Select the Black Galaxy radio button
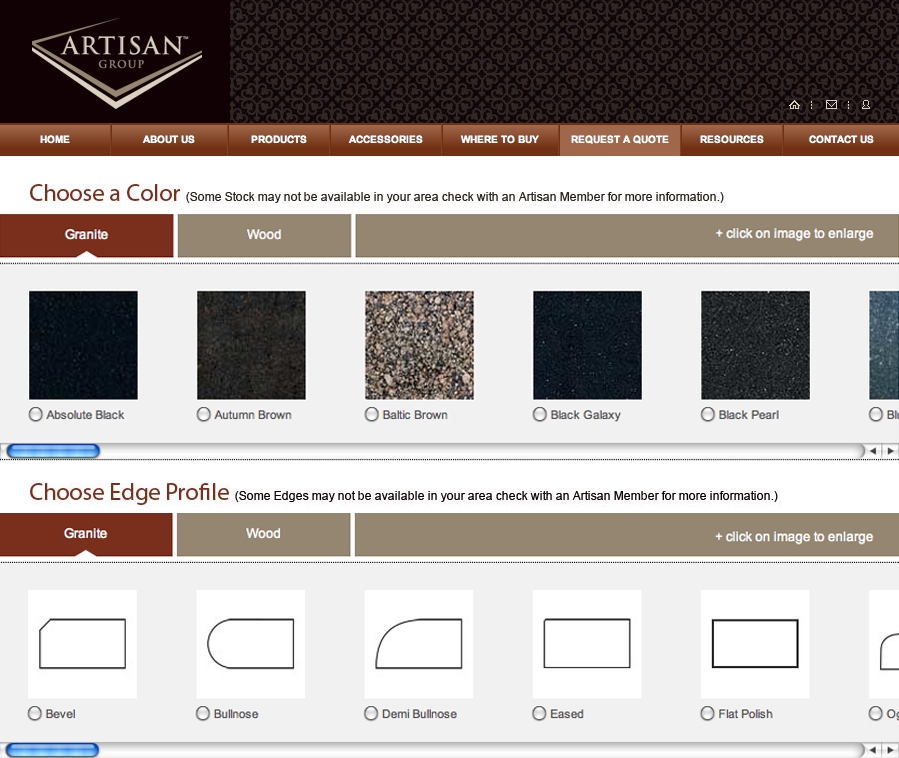 tap(540, 414)
